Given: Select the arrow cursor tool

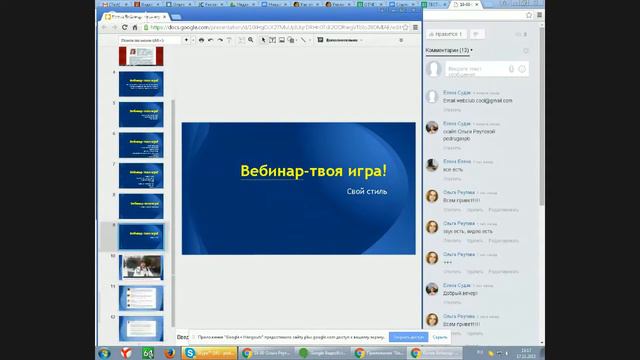Looking at the screenshot, I should (263, 40).
